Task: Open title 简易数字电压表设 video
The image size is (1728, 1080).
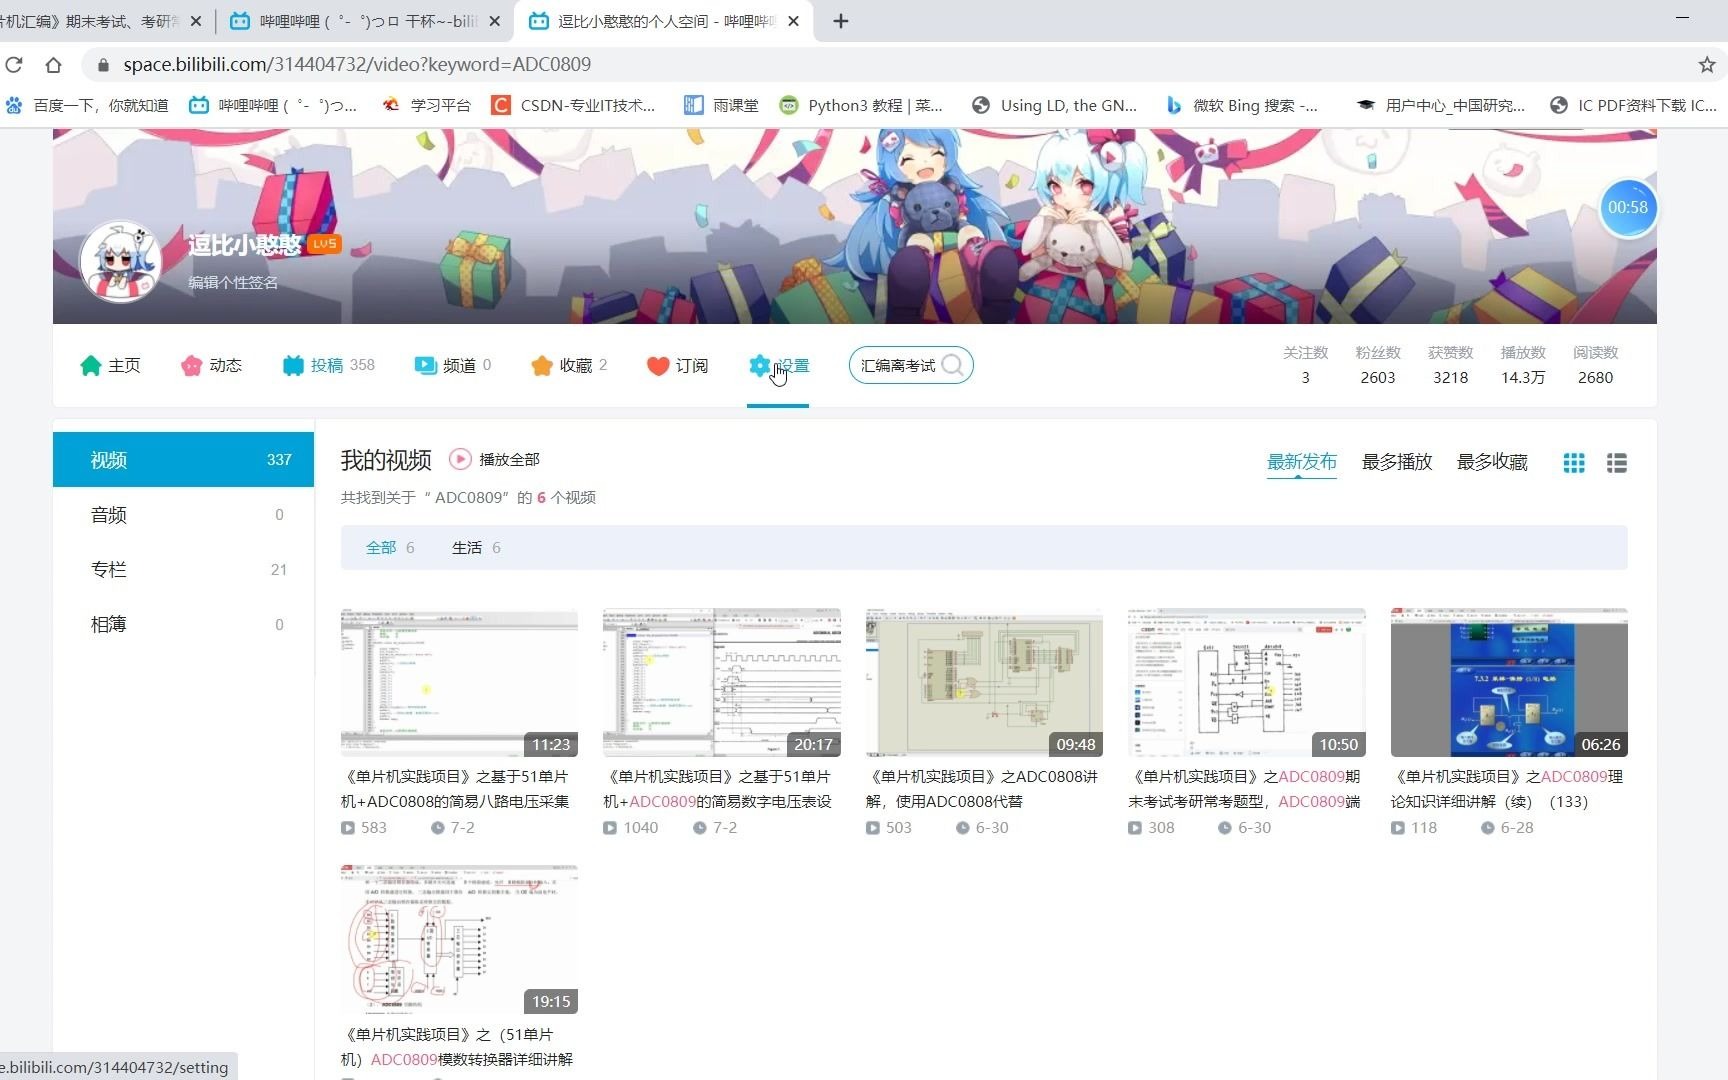Action: pos(718,789)
